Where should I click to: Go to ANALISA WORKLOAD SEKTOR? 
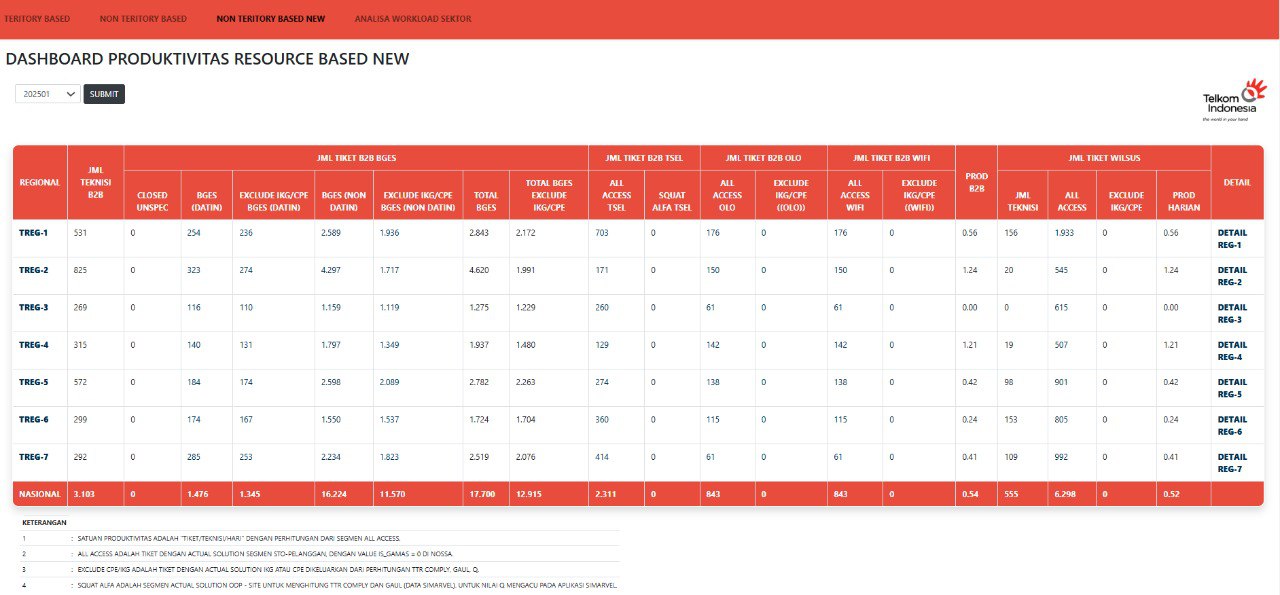tap(413, 19)
